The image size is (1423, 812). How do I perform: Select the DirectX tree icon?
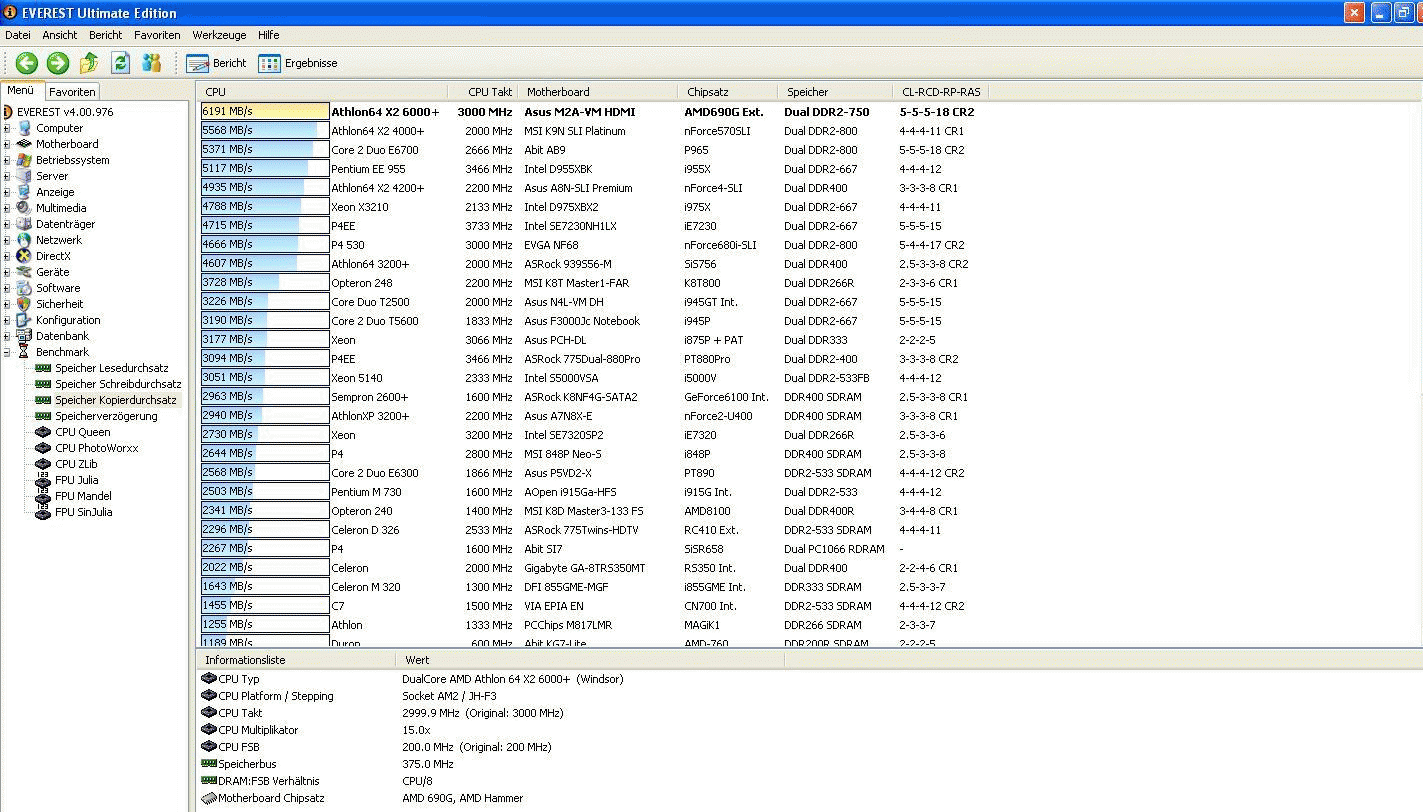coord(25,256)
